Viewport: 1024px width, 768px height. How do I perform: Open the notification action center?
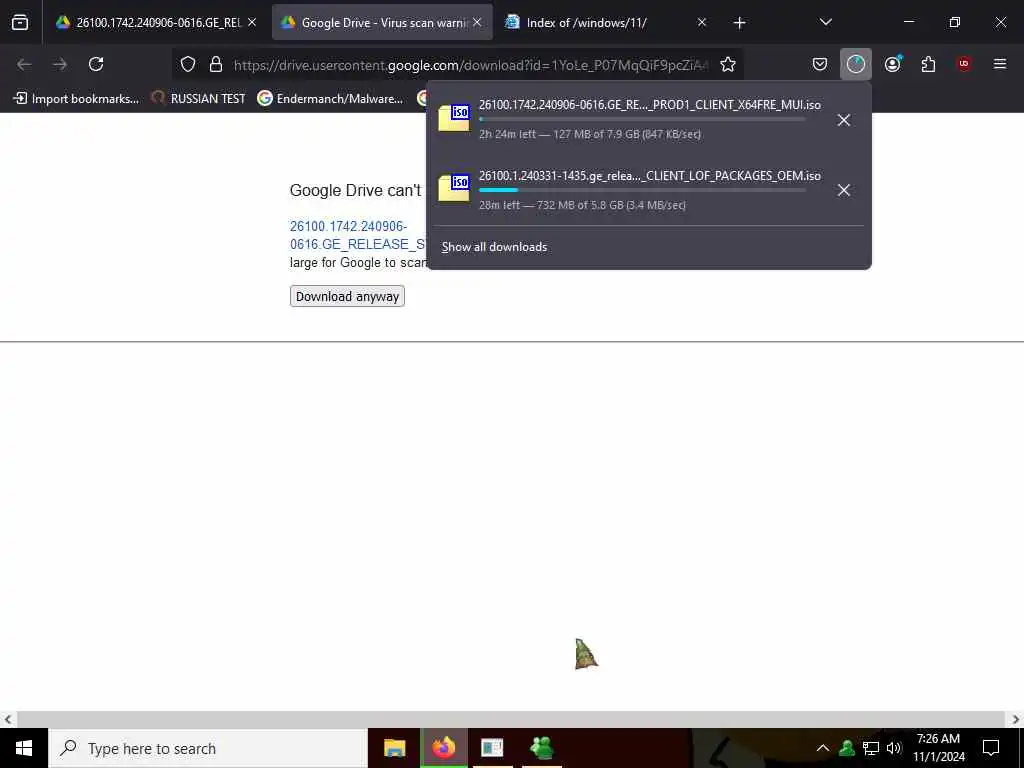[x=991, y=748]
